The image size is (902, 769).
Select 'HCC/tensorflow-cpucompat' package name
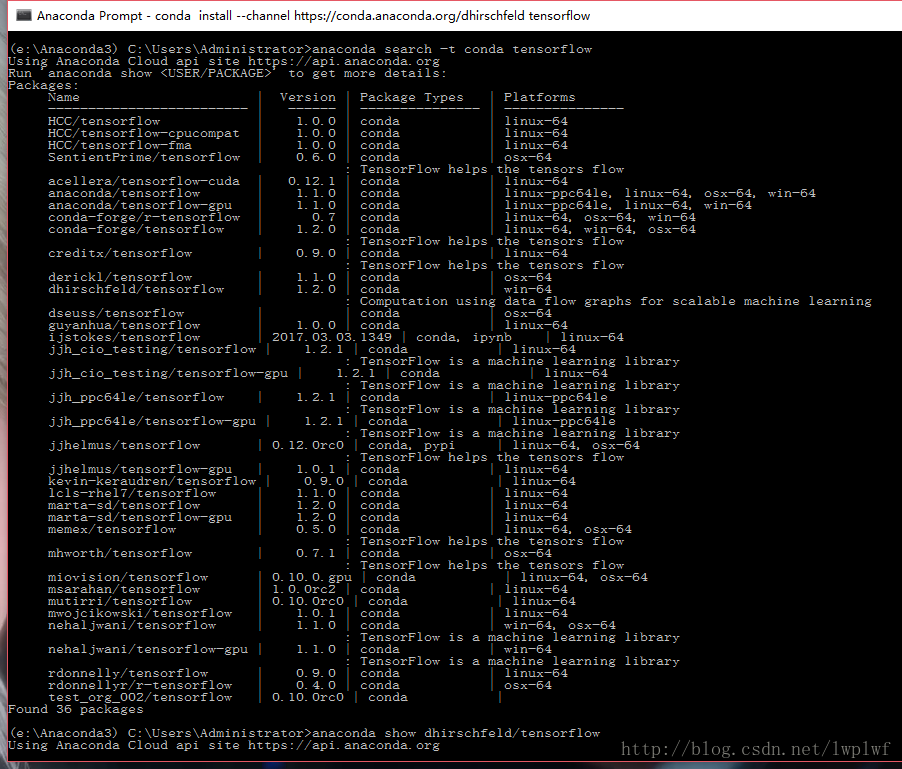coord(144,133)
